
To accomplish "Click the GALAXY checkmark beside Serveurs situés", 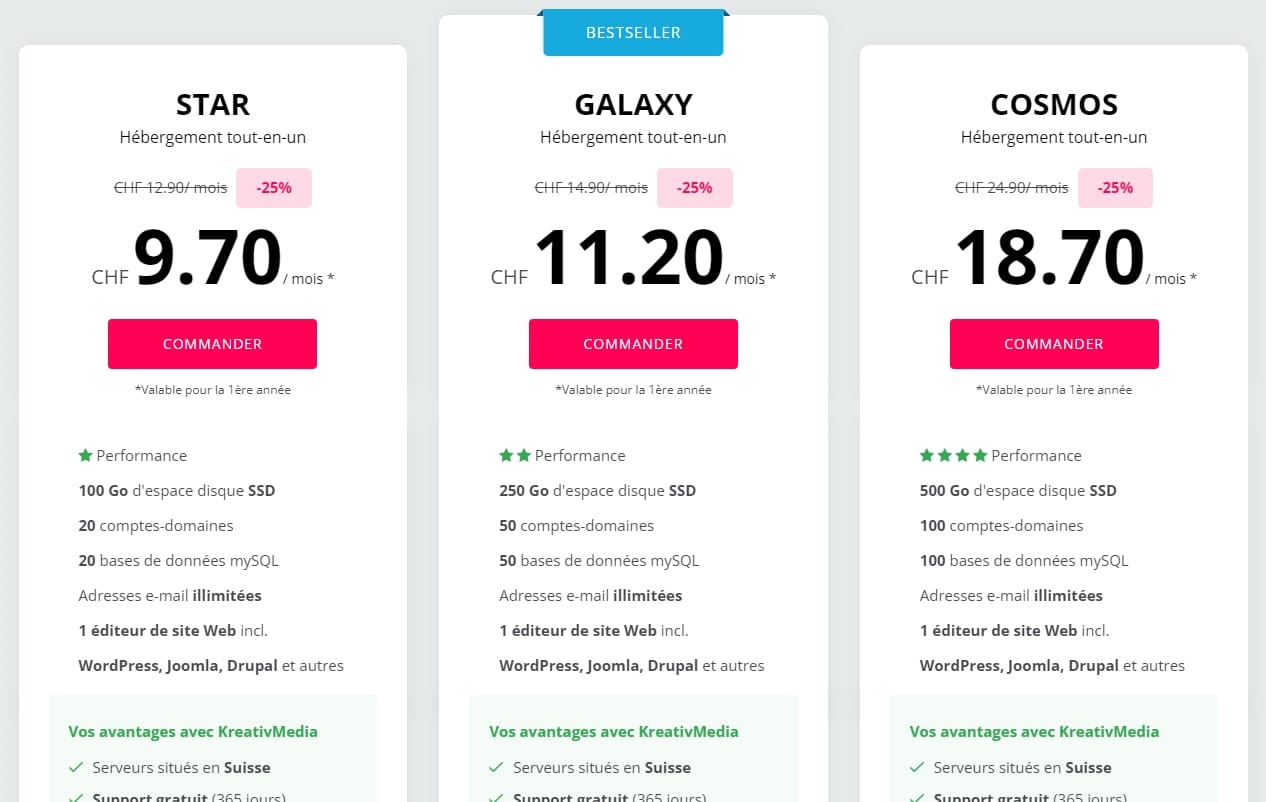I will pyautogui.click(x=496, y=768).
